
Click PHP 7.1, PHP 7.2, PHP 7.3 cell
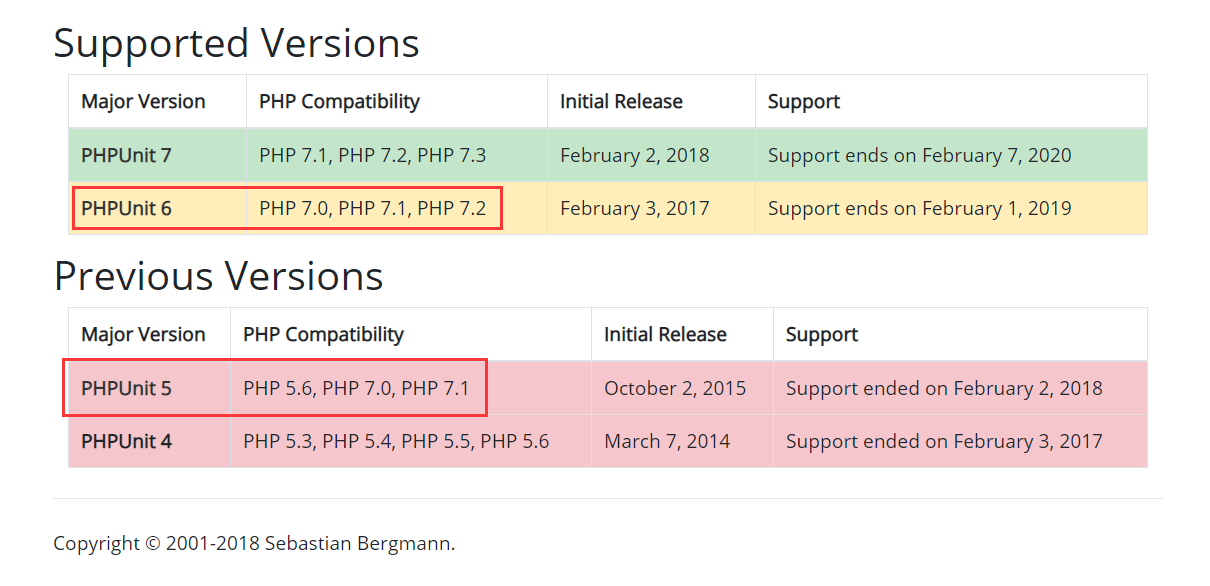(372, 155)
